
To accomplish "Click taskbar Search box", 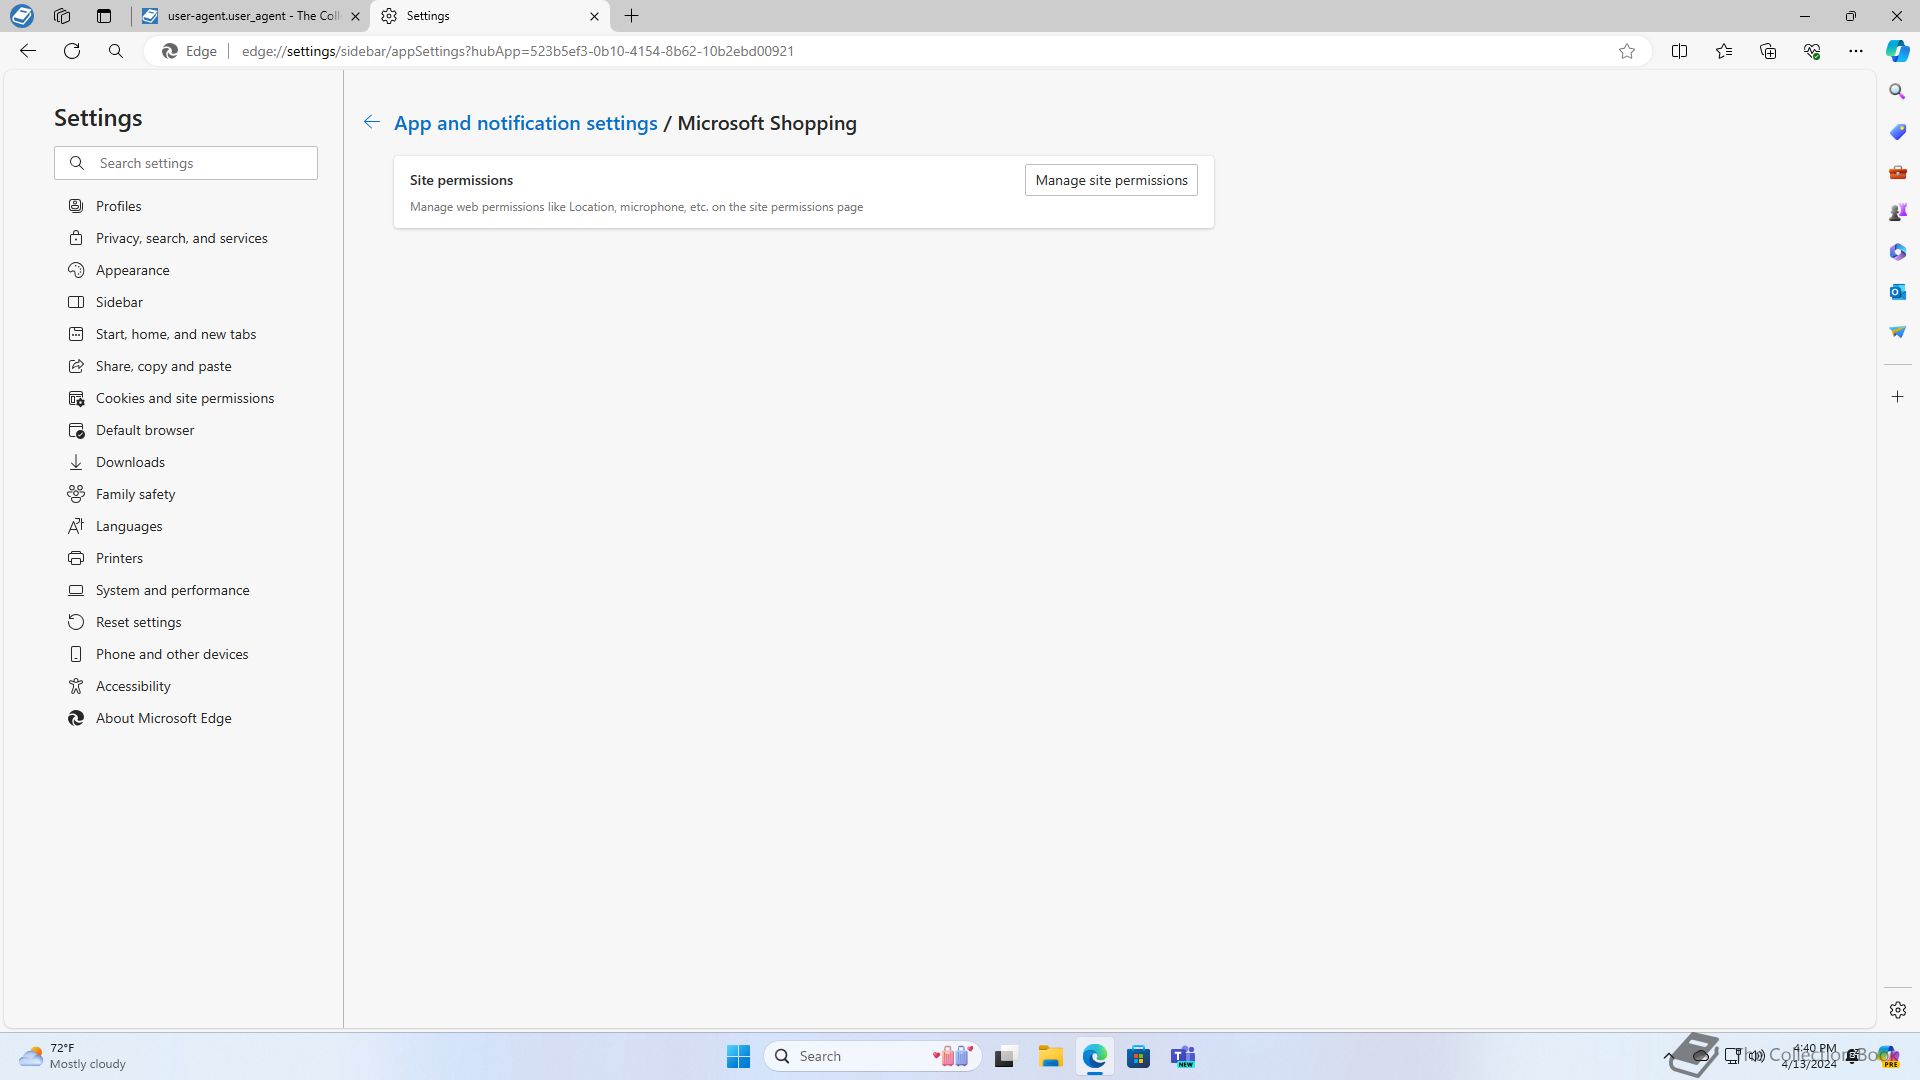I will 872,1056.
